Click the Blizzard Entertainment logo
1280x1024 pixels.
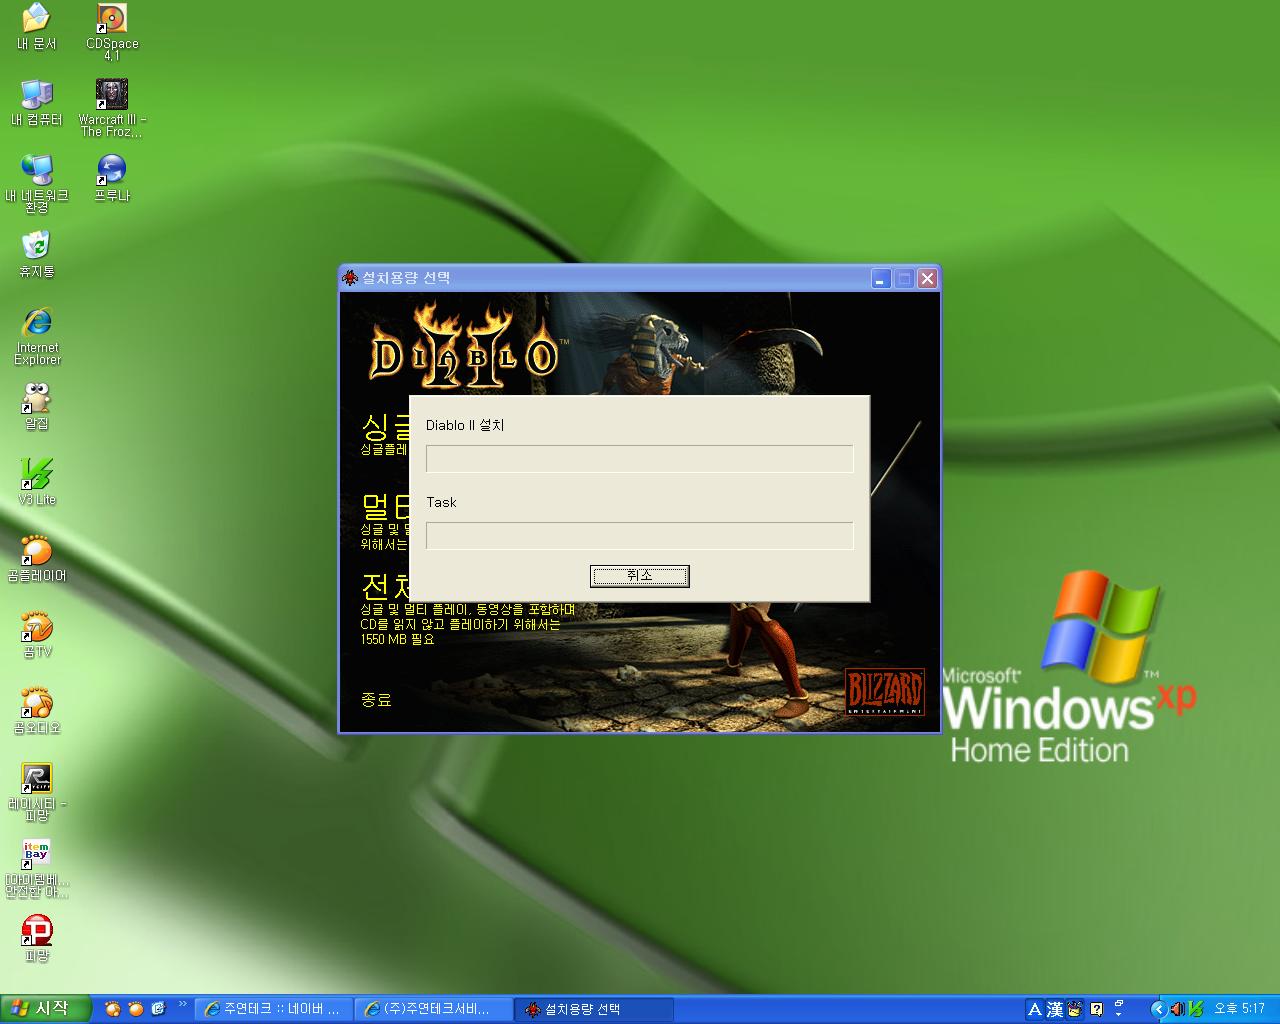point(884,691)
